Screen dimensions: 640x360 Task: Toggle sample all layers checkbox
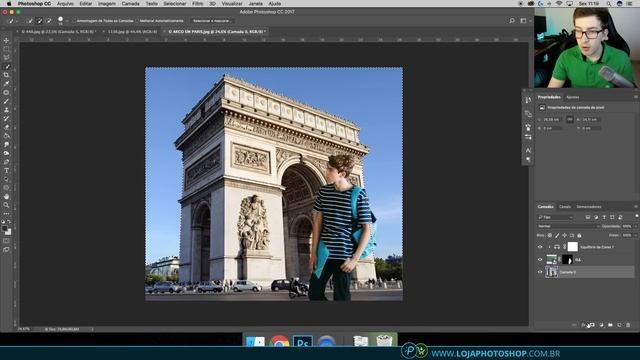[74, 21]
